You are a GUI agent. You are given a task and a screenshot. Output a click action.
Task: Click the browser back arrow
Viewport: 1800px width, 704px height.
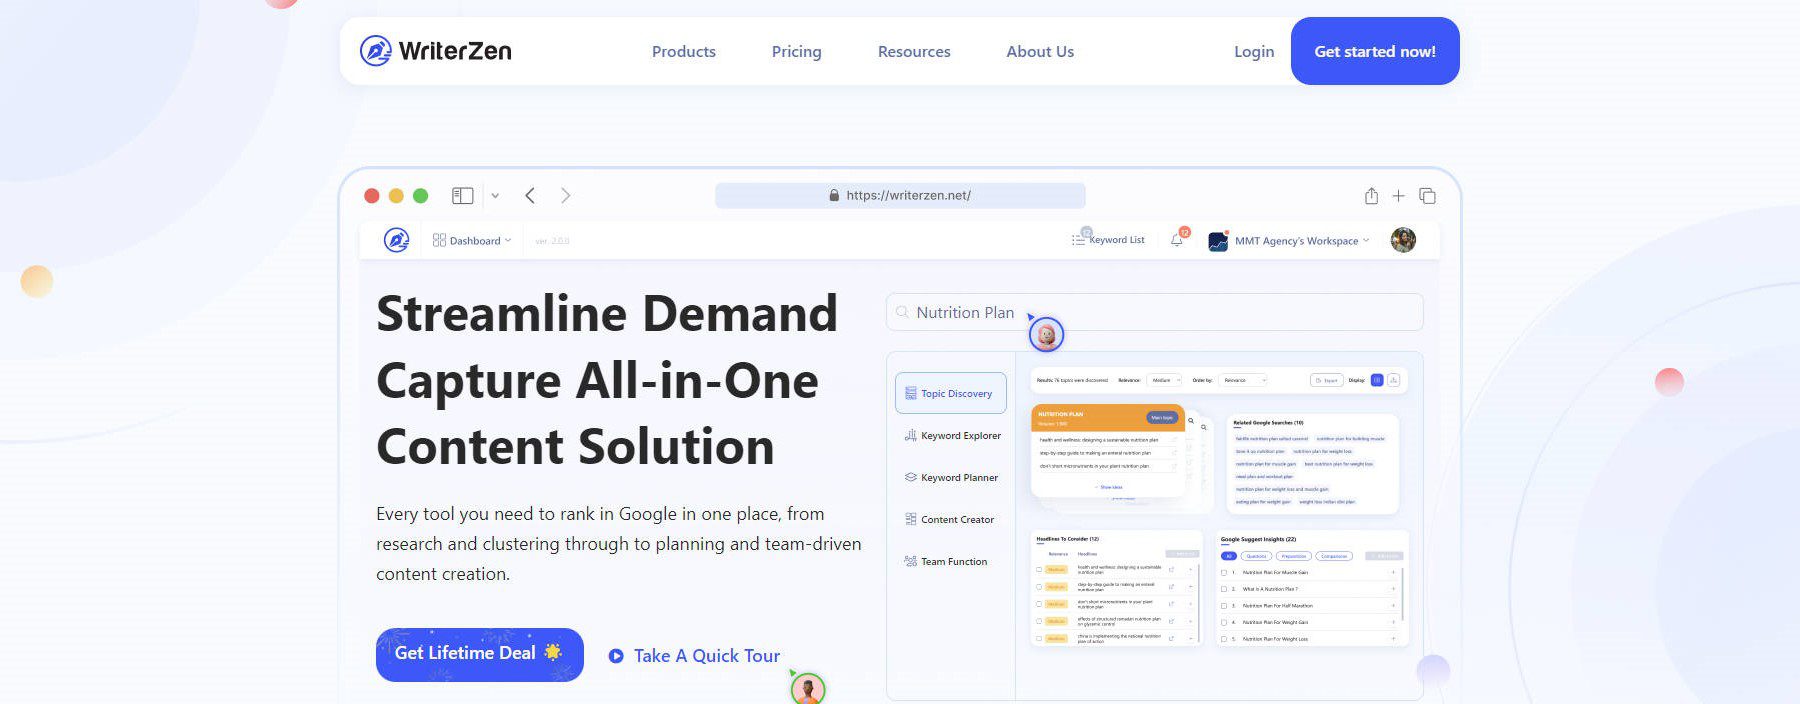530,196
